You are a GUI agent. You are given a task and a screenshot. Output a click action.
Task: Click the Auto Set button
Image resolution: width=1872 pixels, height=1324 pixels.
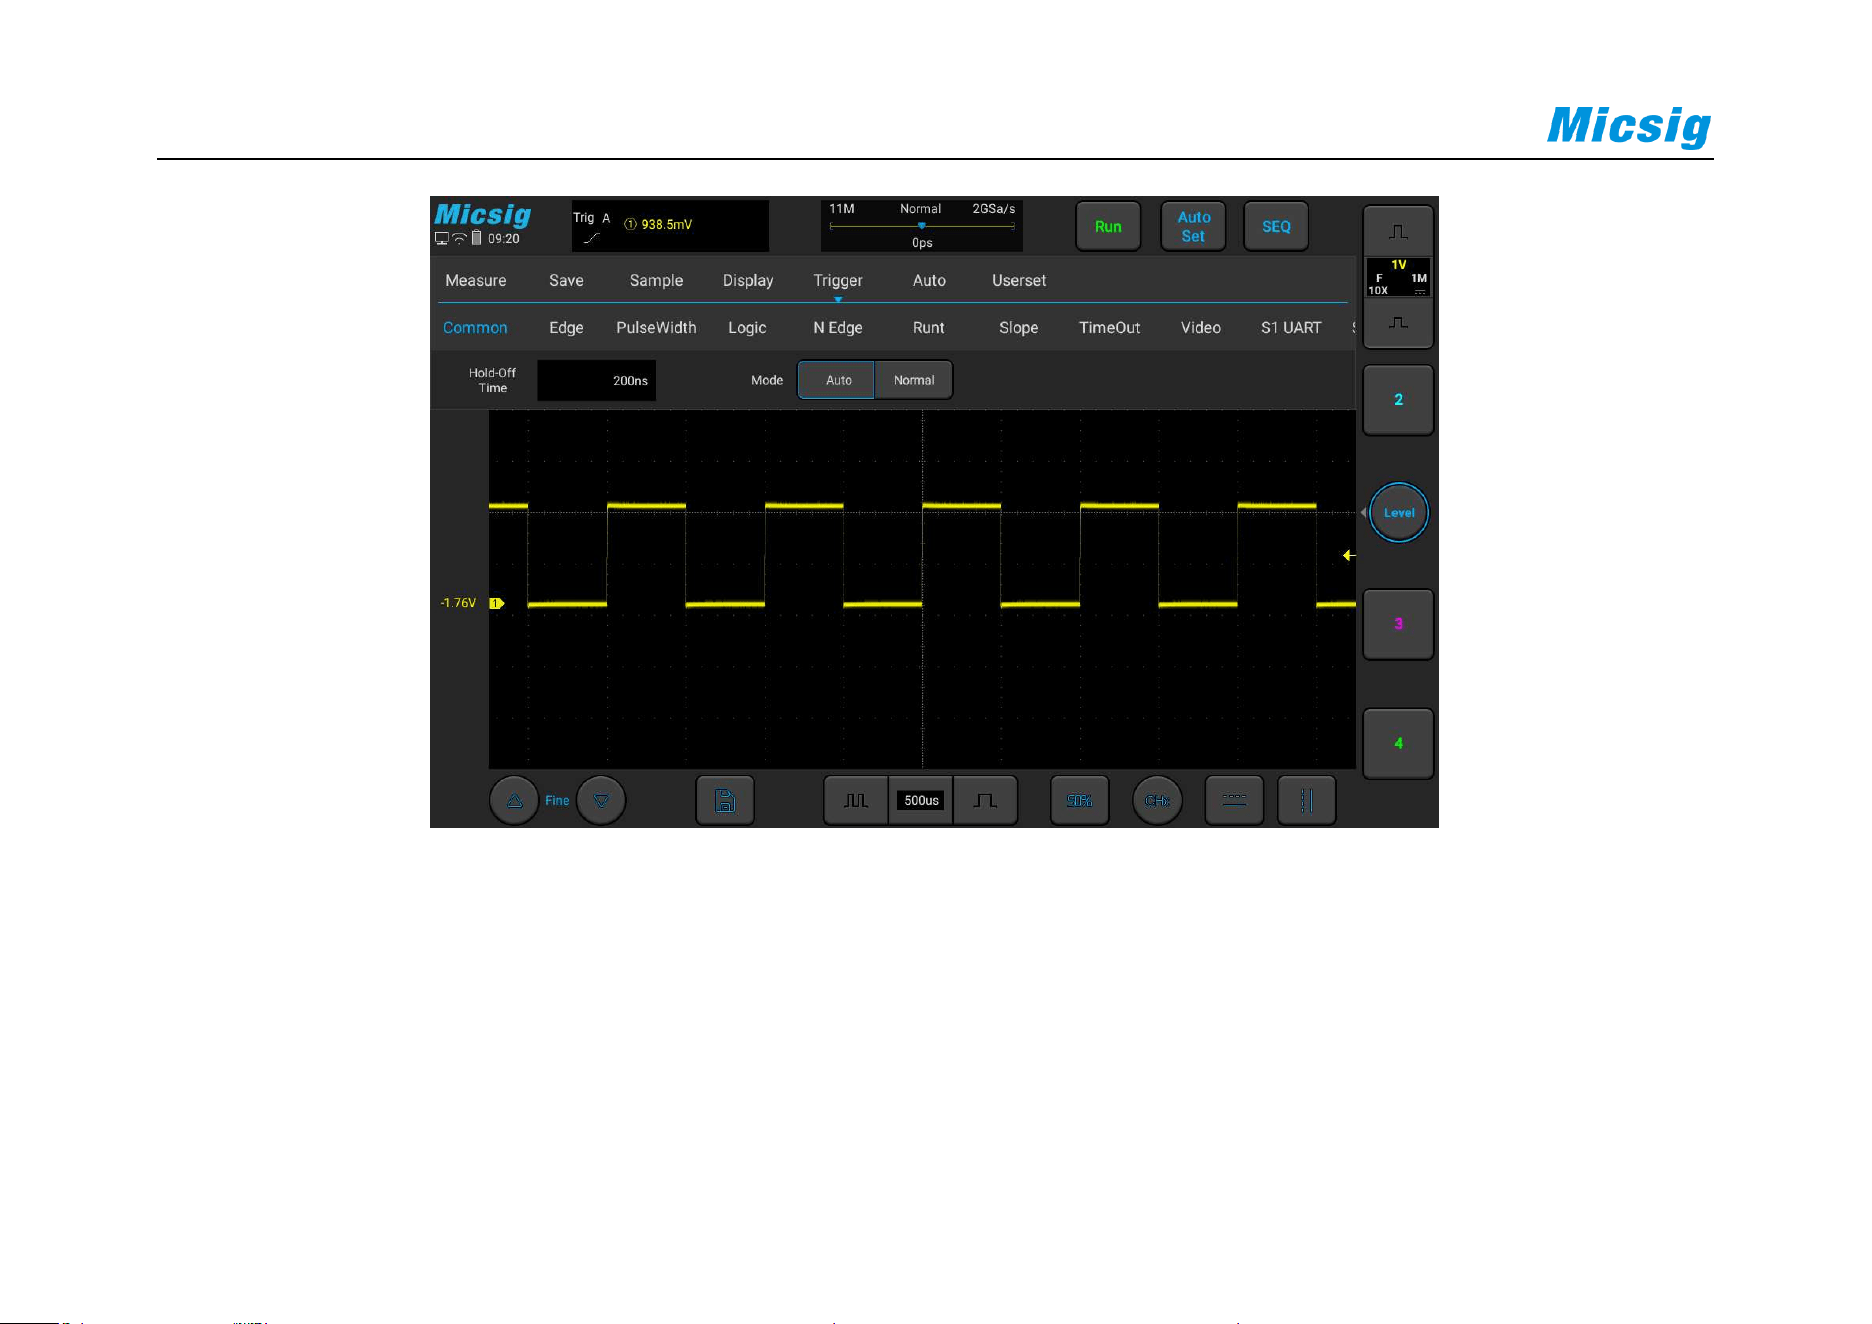pos(1193,227)
